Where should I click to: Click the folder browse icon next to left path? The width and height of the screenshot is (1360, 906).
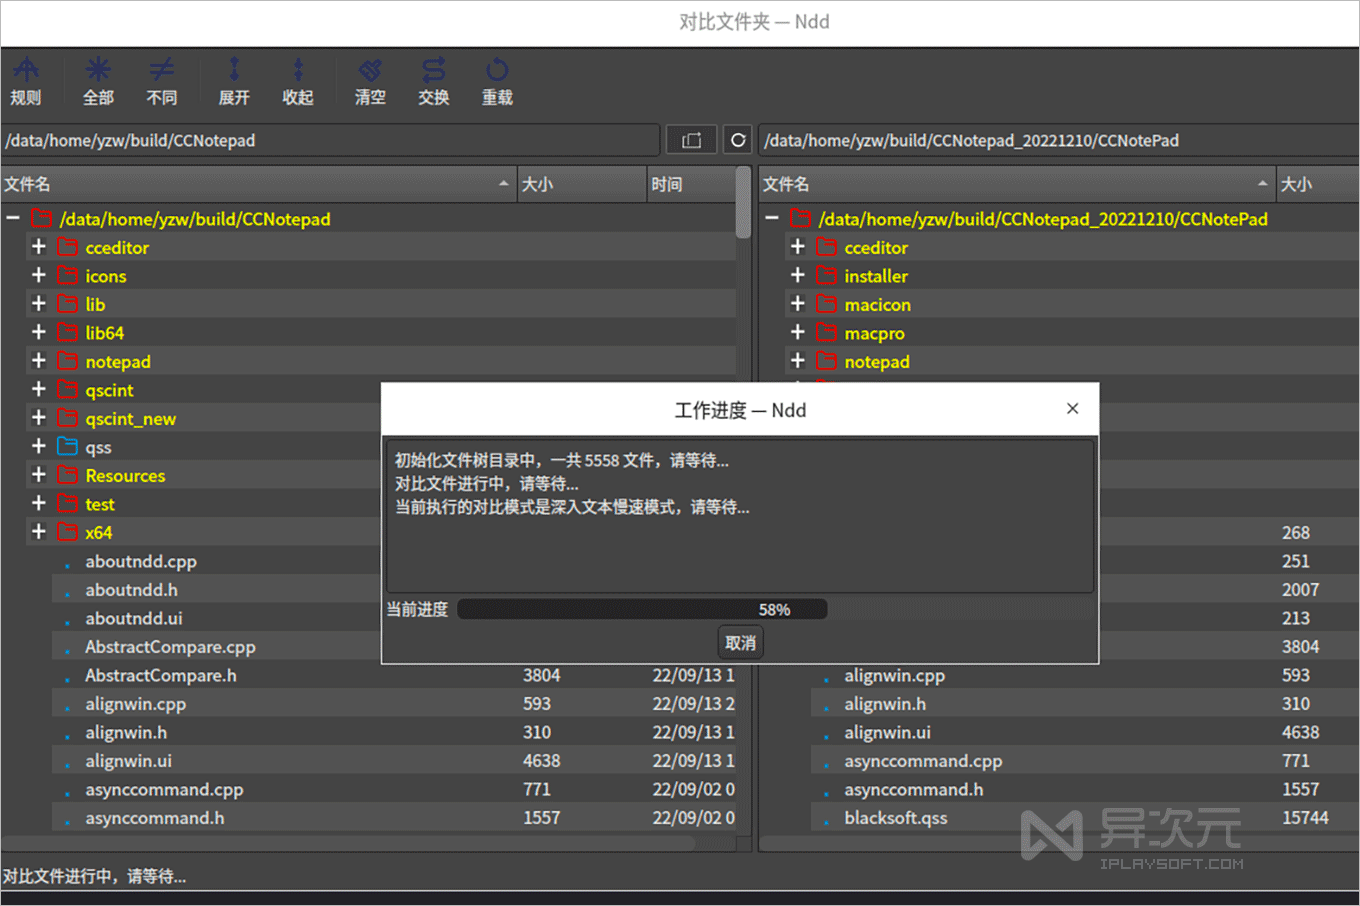(x=691, y=139)
